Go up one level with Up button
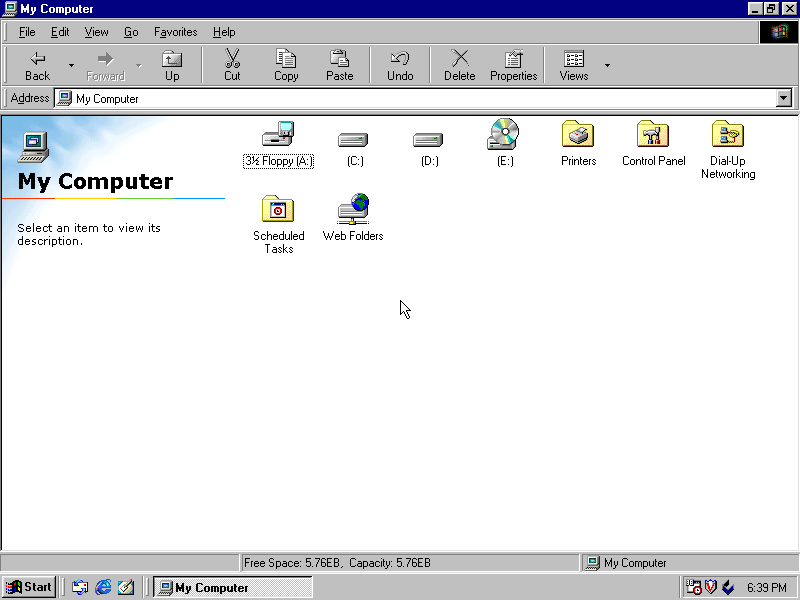 coord(172,66)
